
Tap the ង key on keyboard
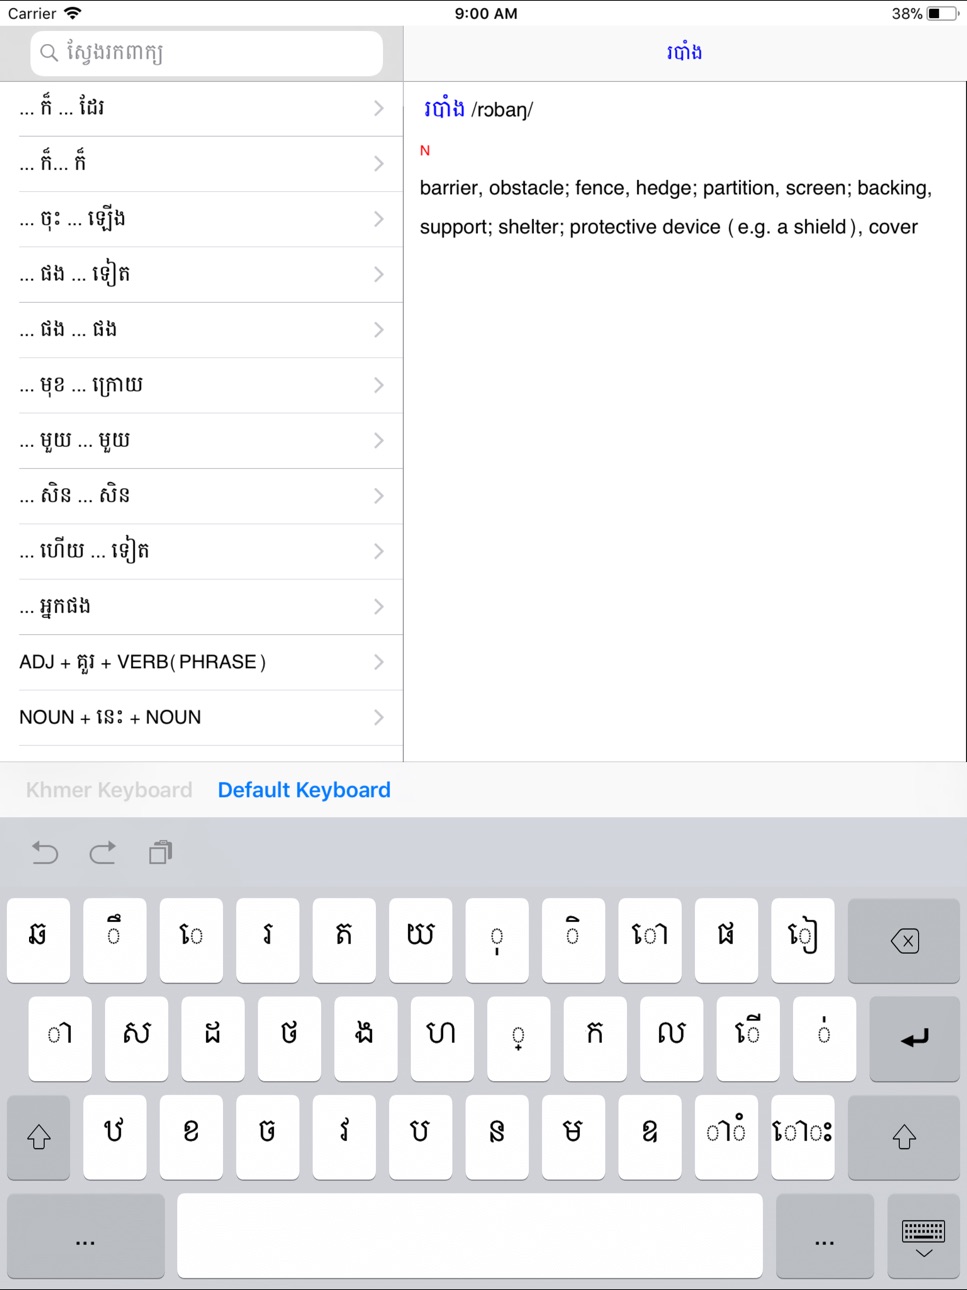click(x=366, y=1038)
